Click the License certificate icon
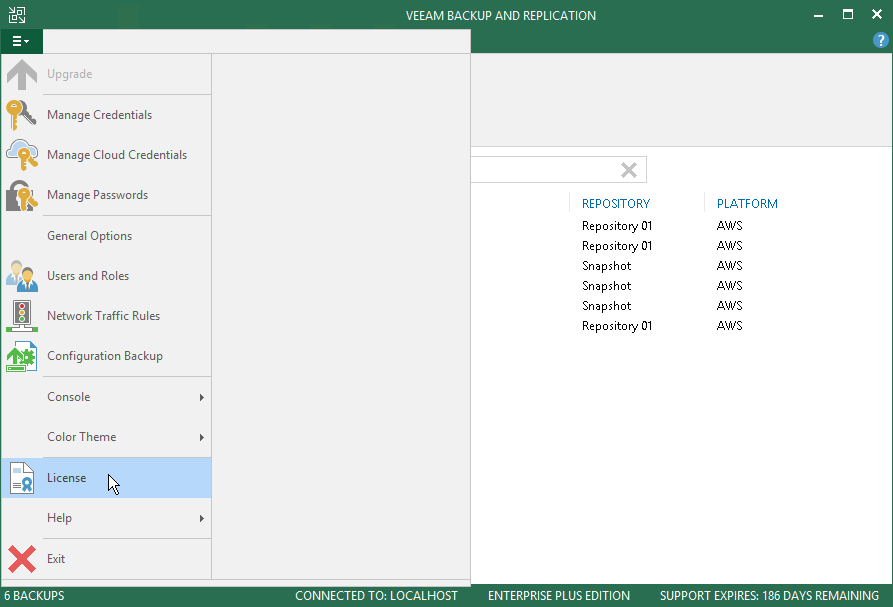This screenshot has height=607, width=893. click(22, 478)
